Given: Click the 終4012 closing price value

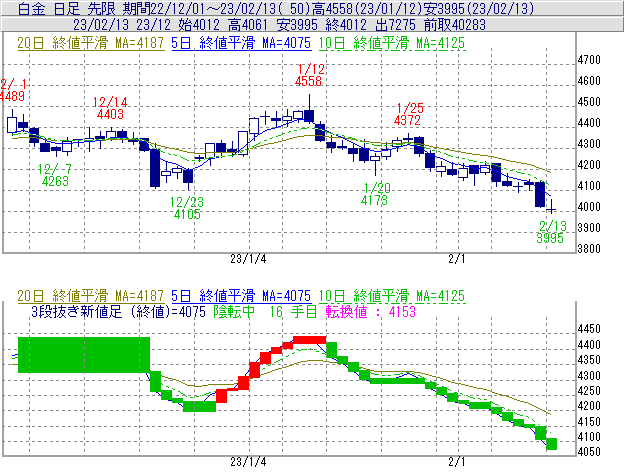Looking at the screenshot, I should point(346,25).
